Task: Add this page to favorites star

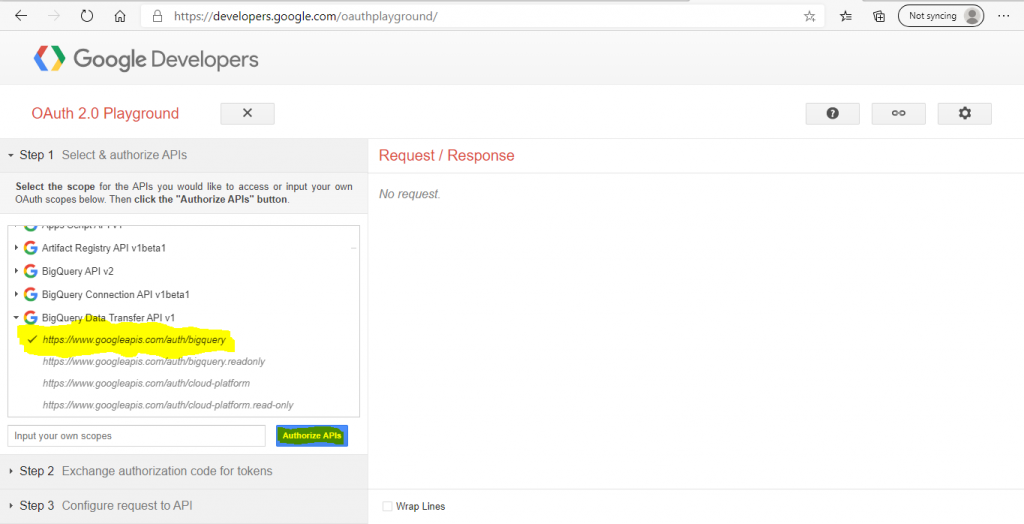Action: pos(810,16)
